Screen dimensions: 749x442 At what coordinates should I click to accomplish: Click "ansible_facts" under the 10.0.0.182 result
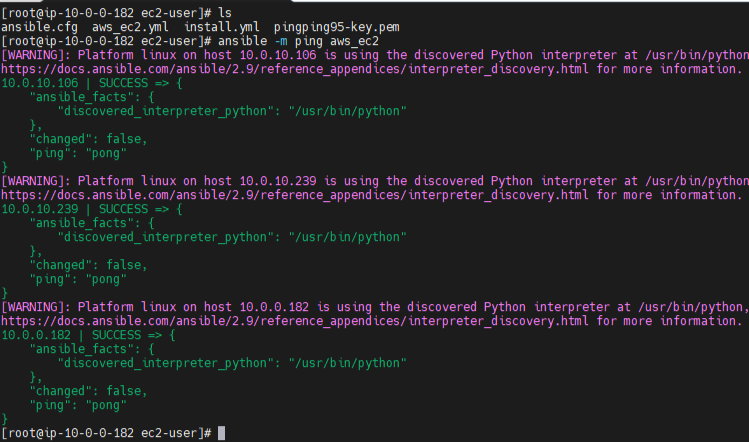pos(82,349)
